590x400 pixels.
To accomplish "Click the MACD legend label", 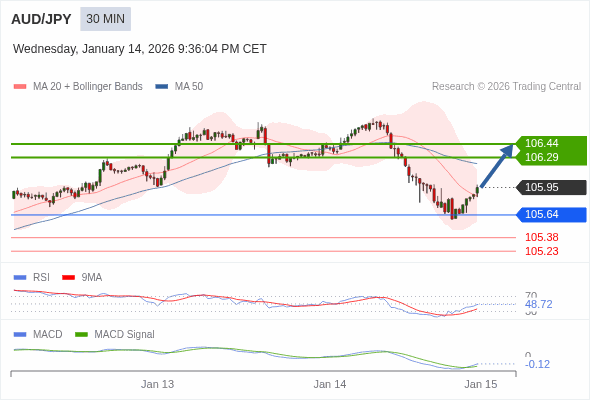I will point(47,335).
